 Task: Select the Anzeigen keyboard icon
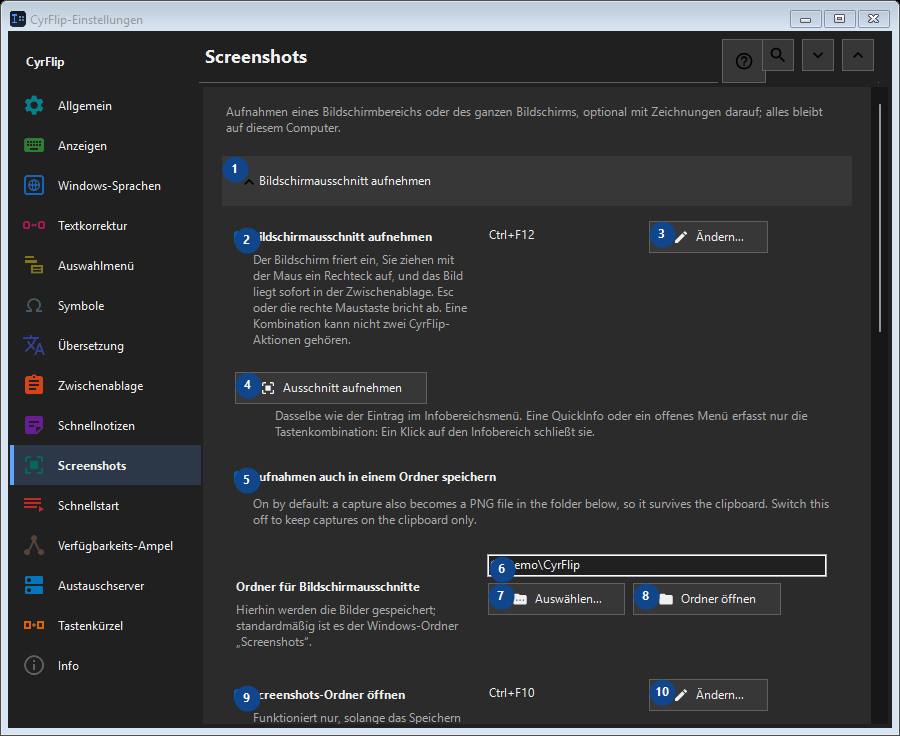34,146
